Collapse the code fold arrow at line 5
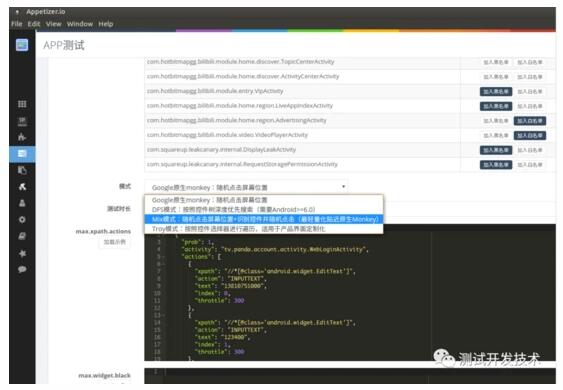563x390 pixels. tap(163, 257)
